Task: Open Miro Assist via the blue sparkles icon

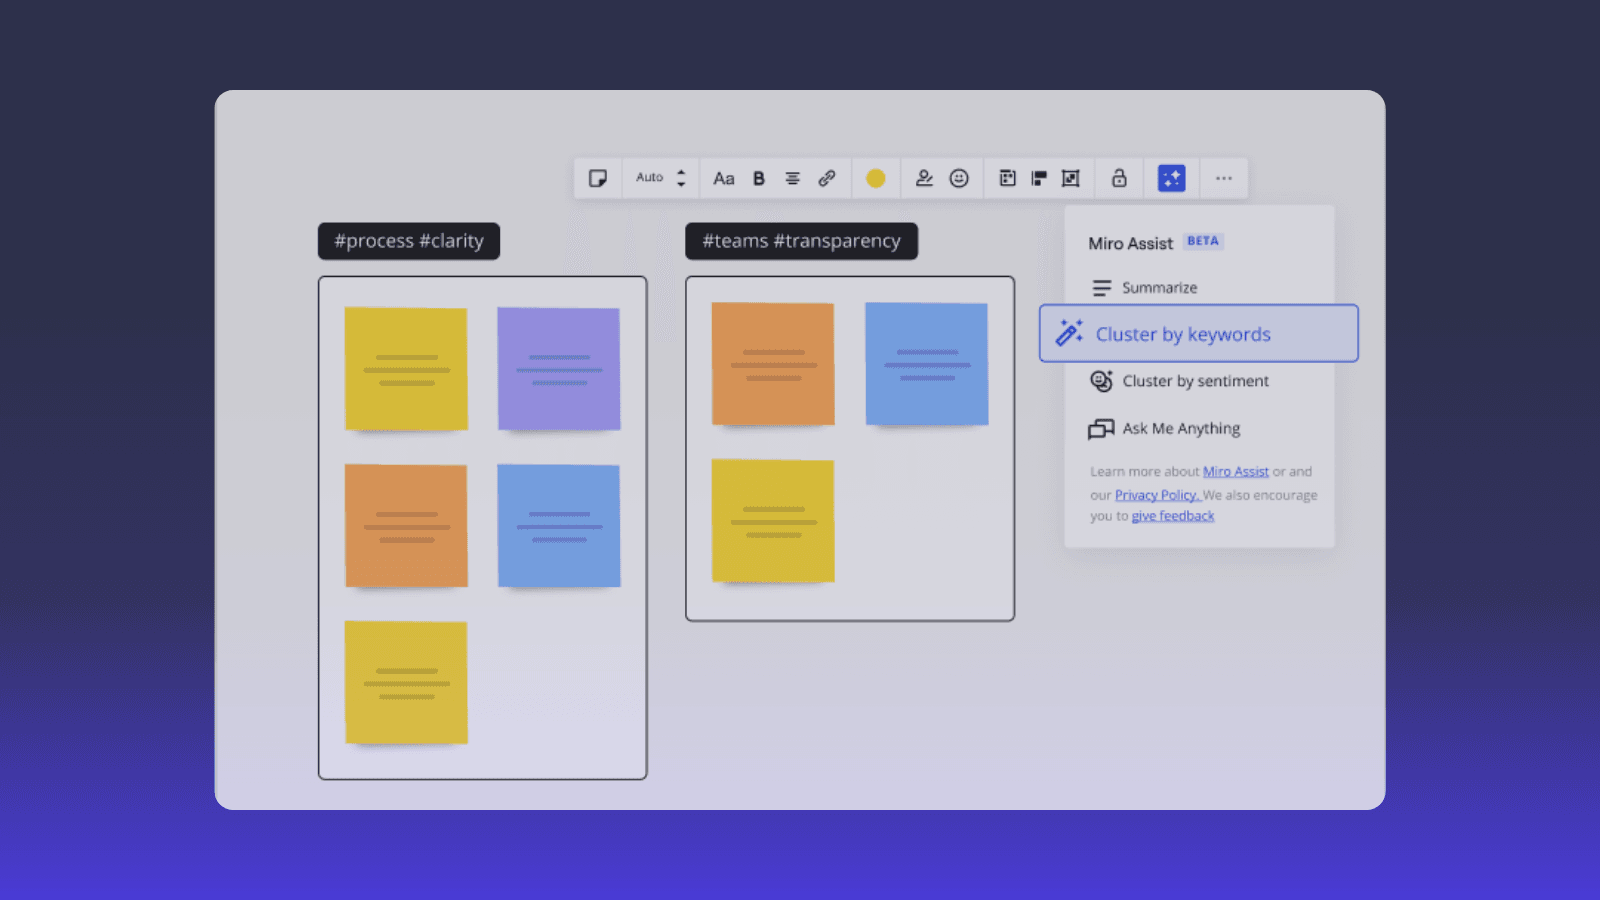Action: point(1170,178)
